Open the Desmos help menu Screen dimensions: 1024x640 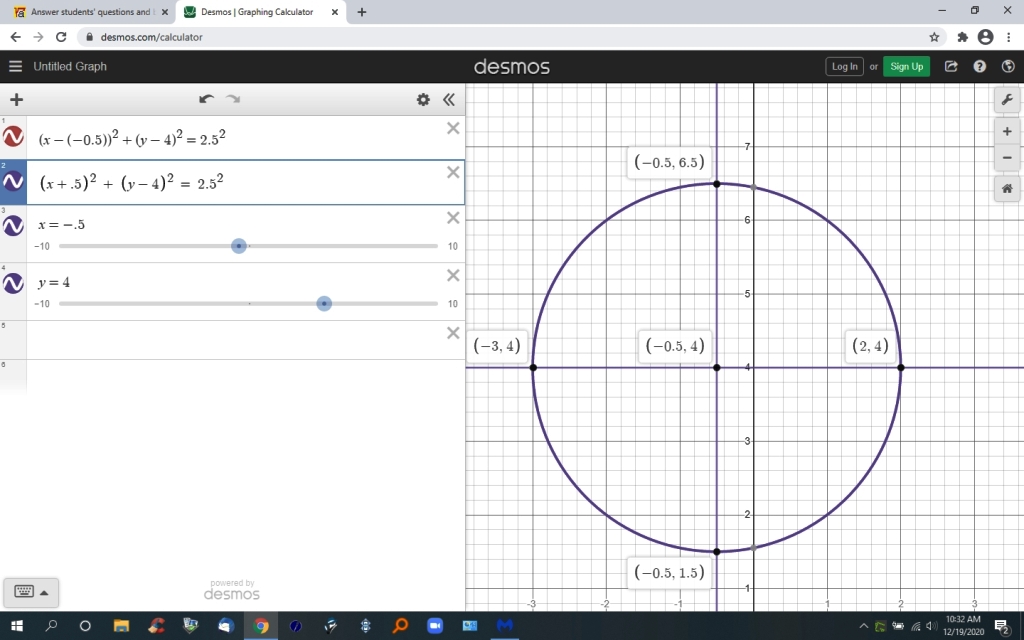point(980,66)
